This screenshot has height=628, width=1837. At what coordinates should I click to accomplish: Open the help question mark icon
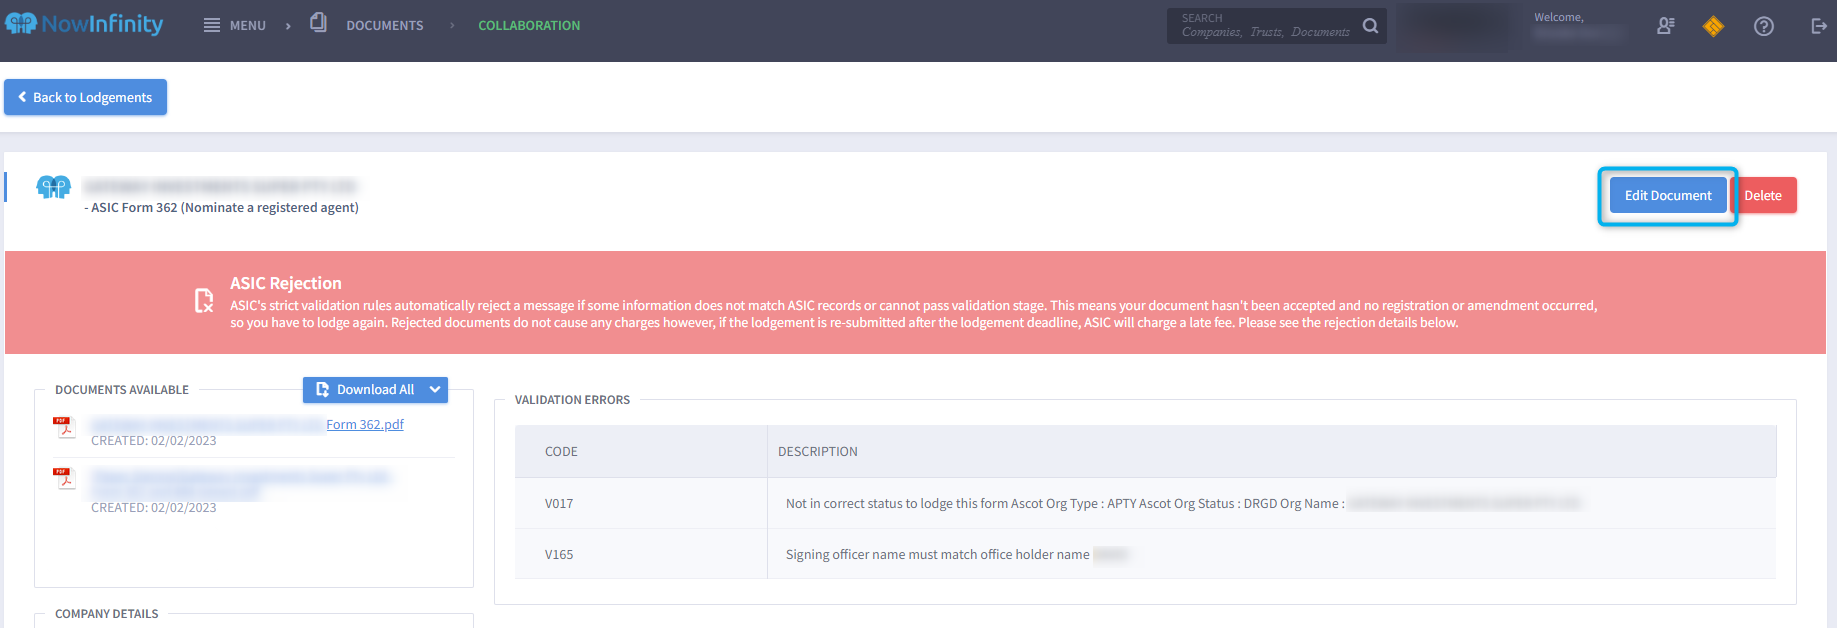tap(1764, 26)
